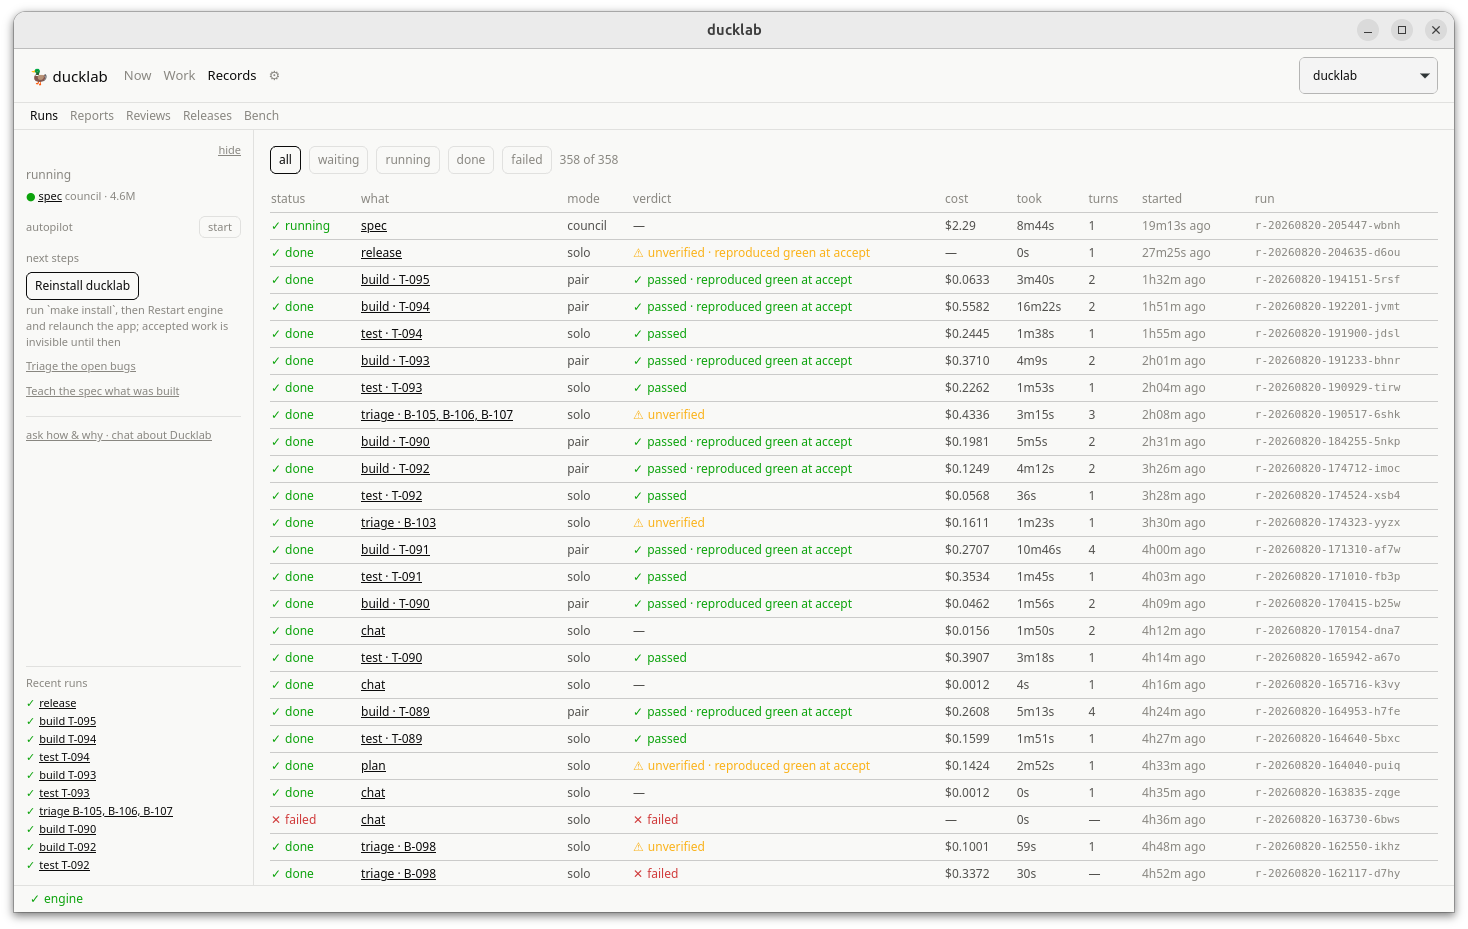Switch to the Runs tab

(x=44, y=116)
